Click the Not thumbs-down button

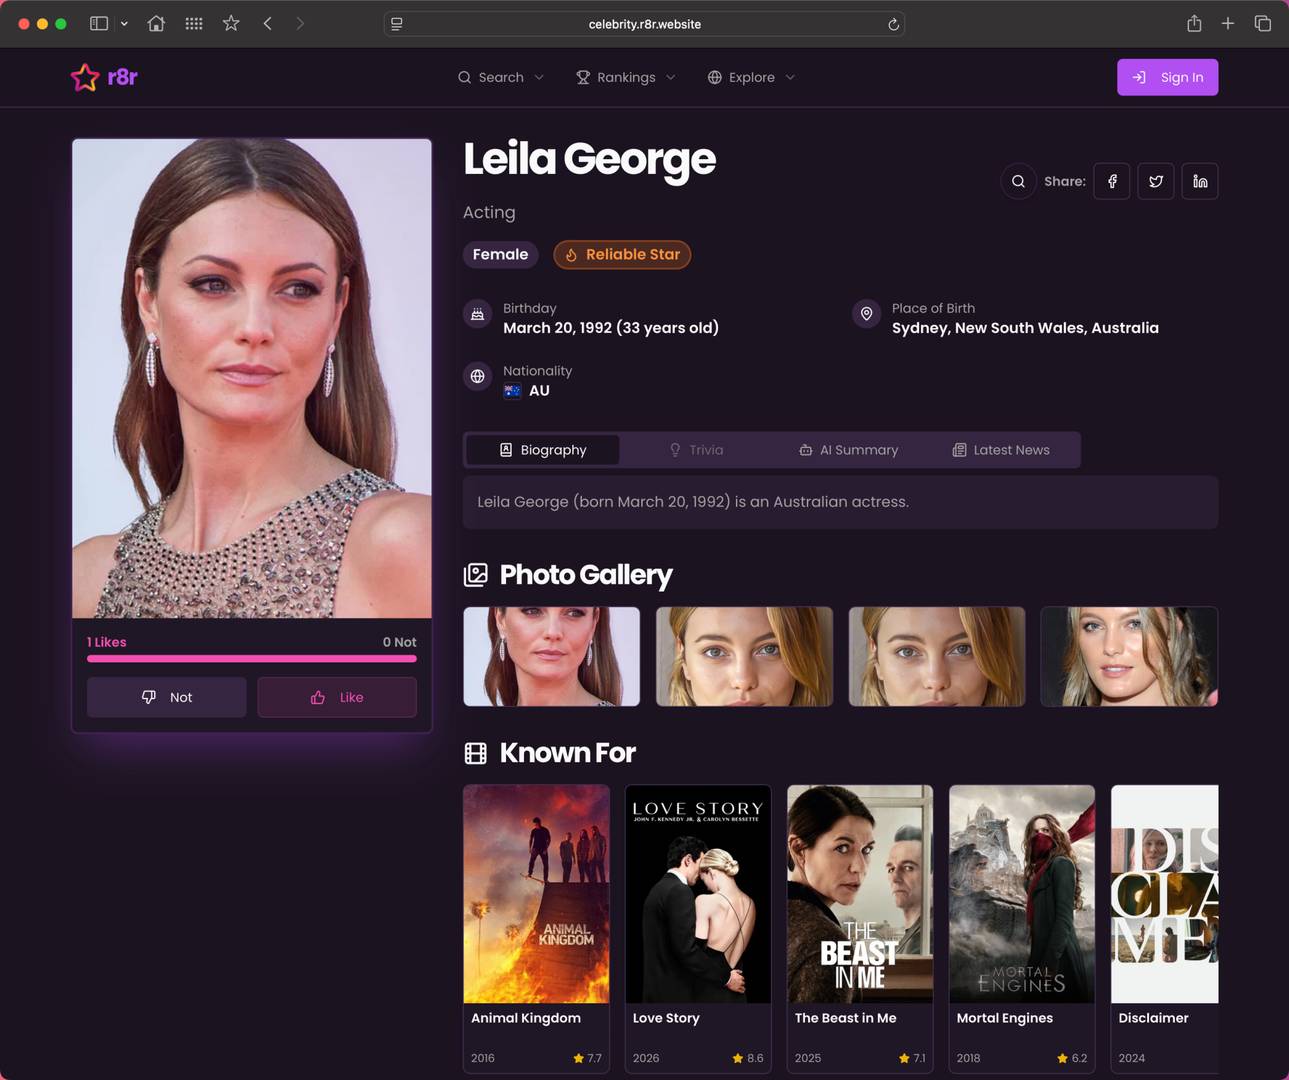(166, 697)
